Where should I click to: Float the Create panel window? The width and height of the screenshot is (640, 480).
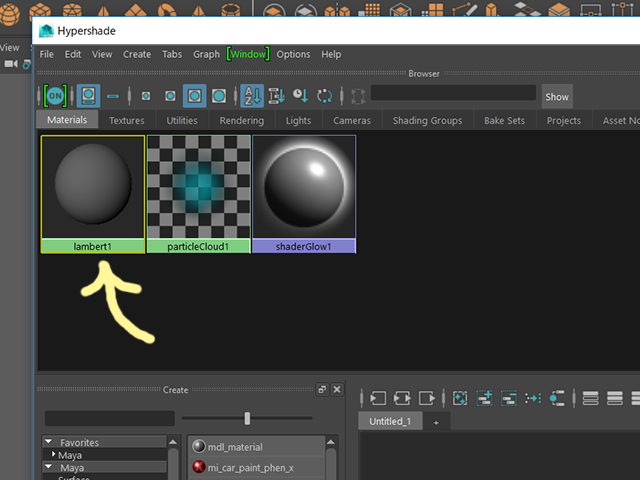click(322, 389)
